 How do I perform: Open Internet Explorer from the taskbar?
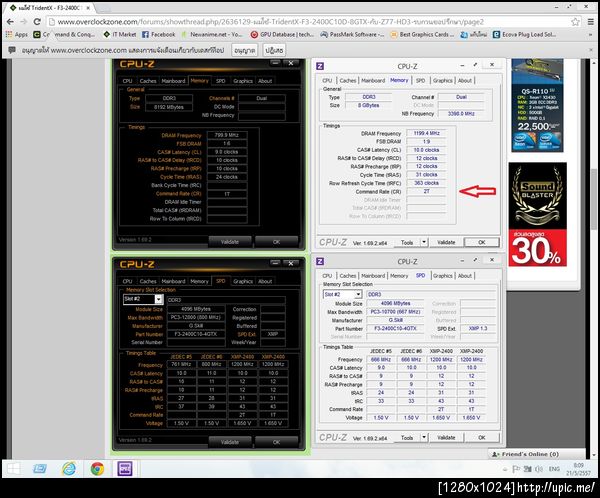[x=69, y=469]
